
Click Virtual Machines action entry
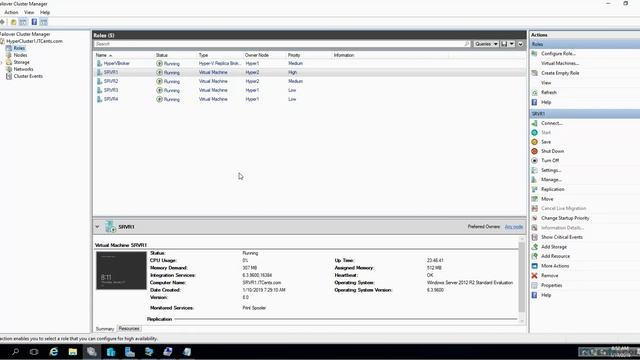pyautogui.click(x=560, y=63)
